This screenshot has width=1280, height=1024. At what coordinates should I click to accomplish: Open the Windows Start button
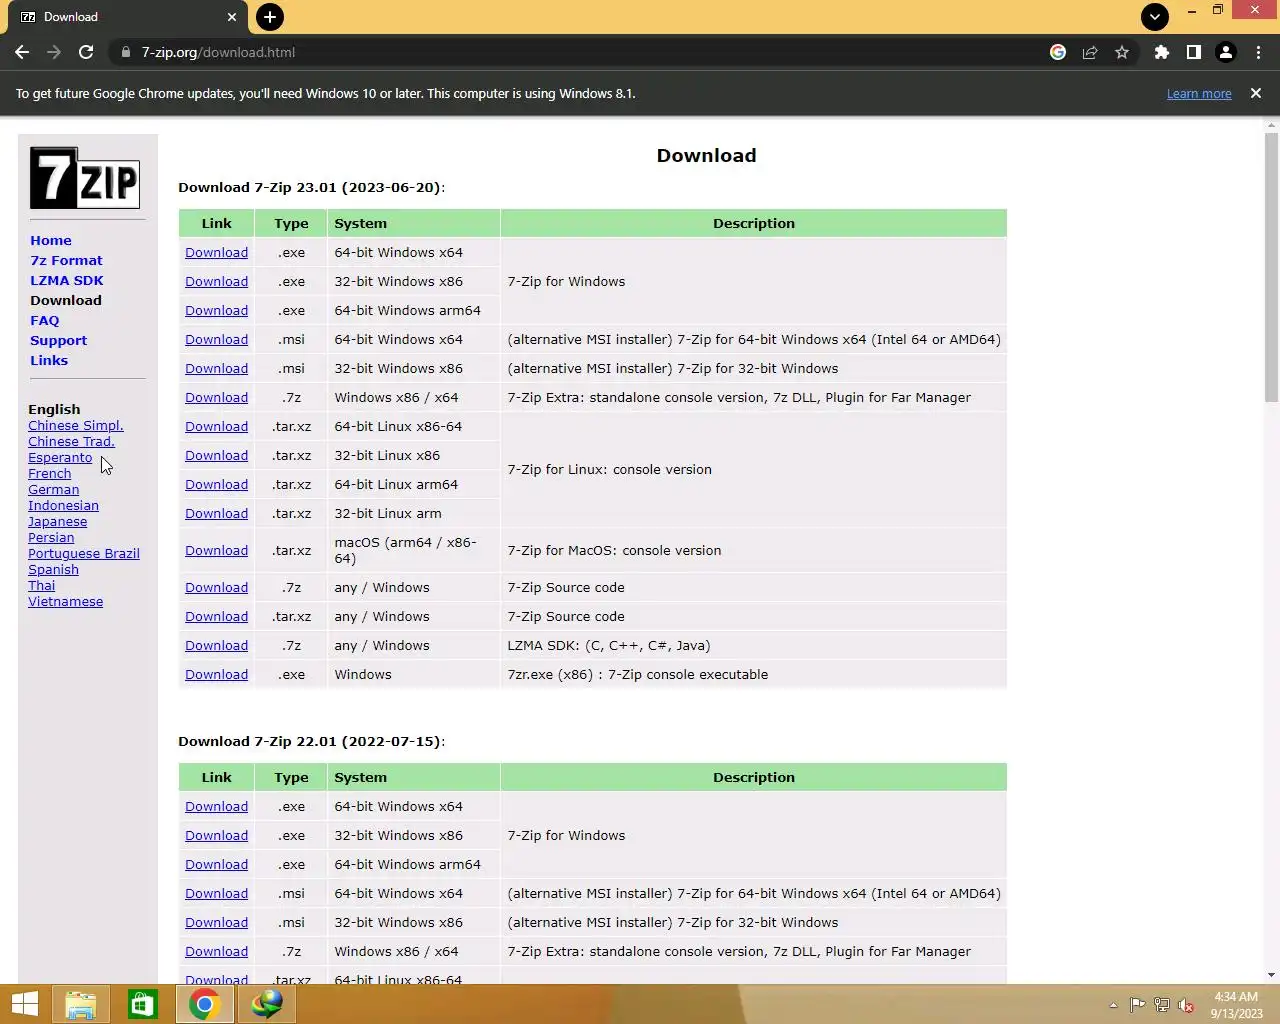coord(24,1004)
